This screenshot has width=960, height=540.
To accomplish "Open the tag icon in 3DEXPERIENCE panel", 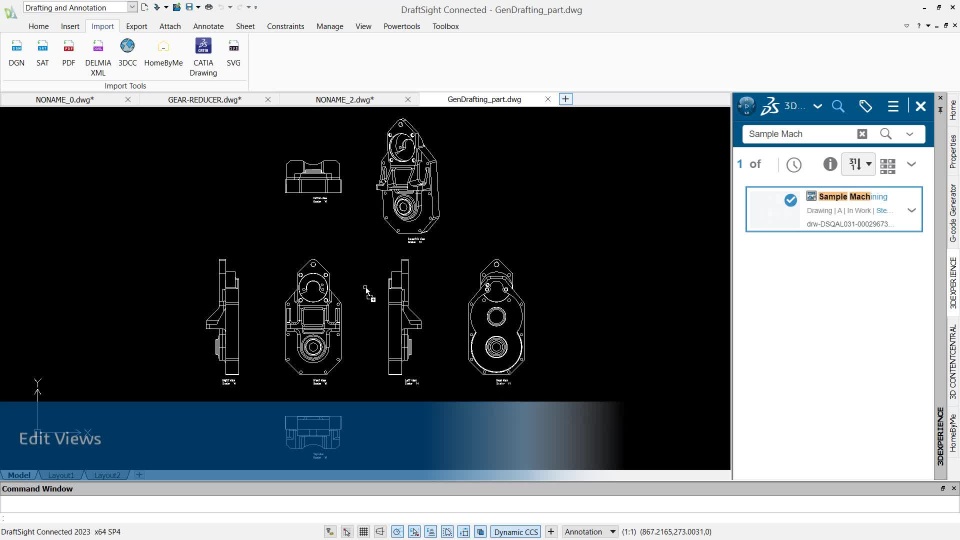I will [865, 106].
